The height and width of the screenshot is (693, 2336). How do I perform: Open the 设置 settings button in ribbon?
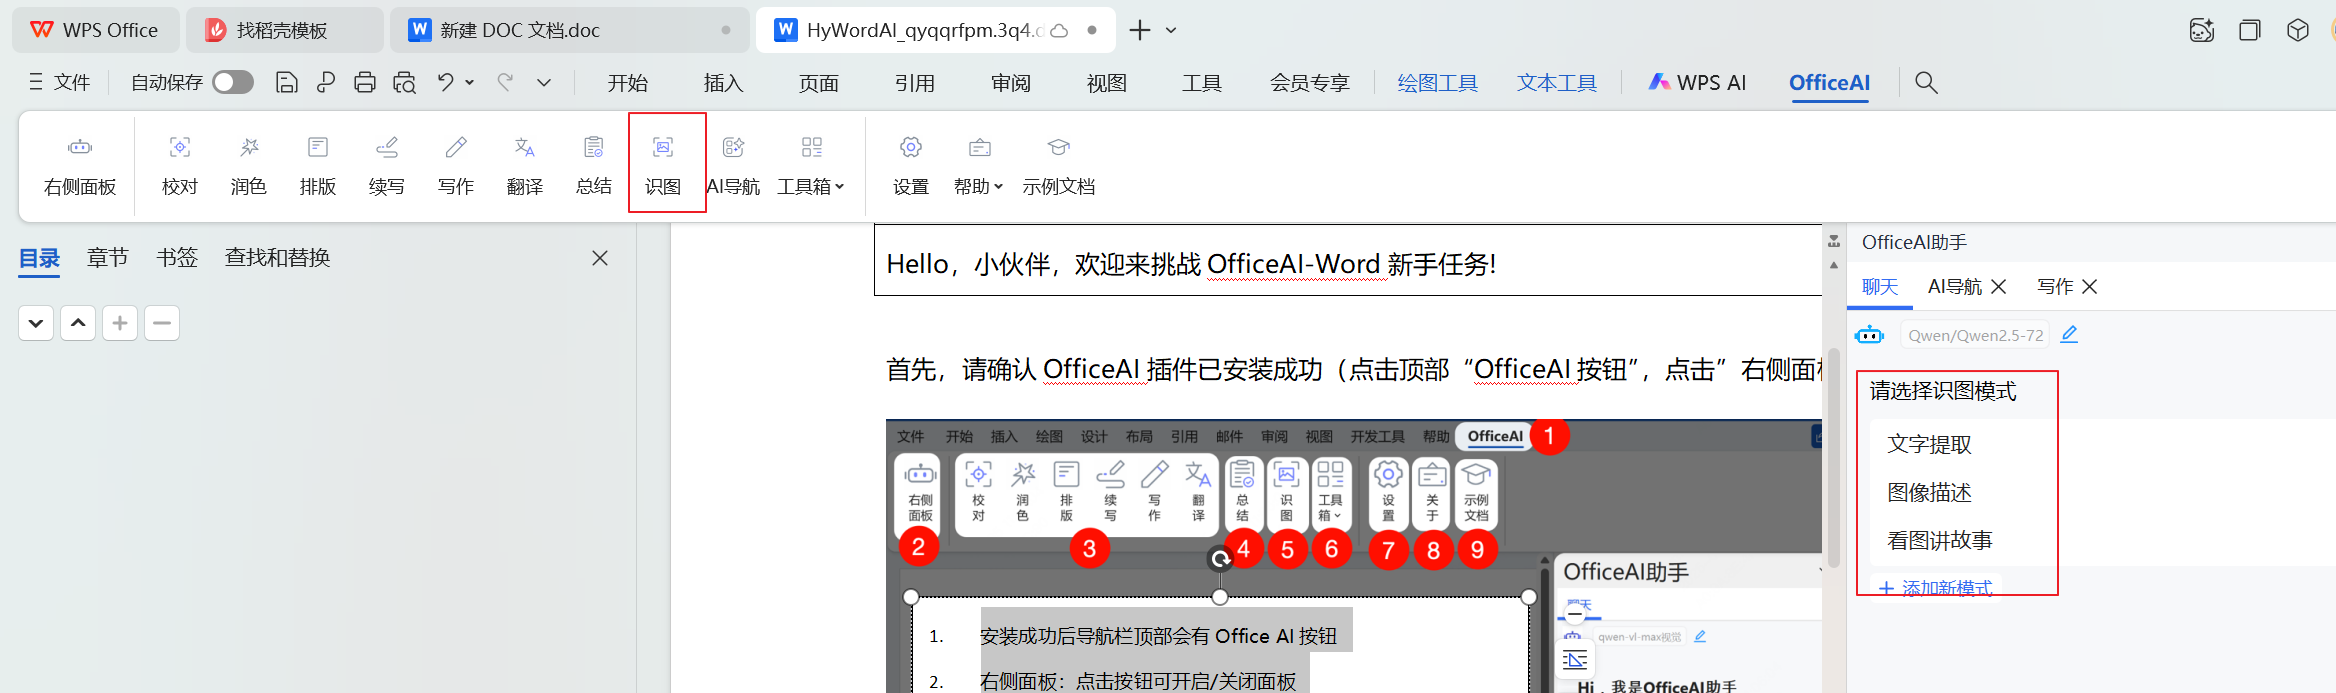click(911, 166)
